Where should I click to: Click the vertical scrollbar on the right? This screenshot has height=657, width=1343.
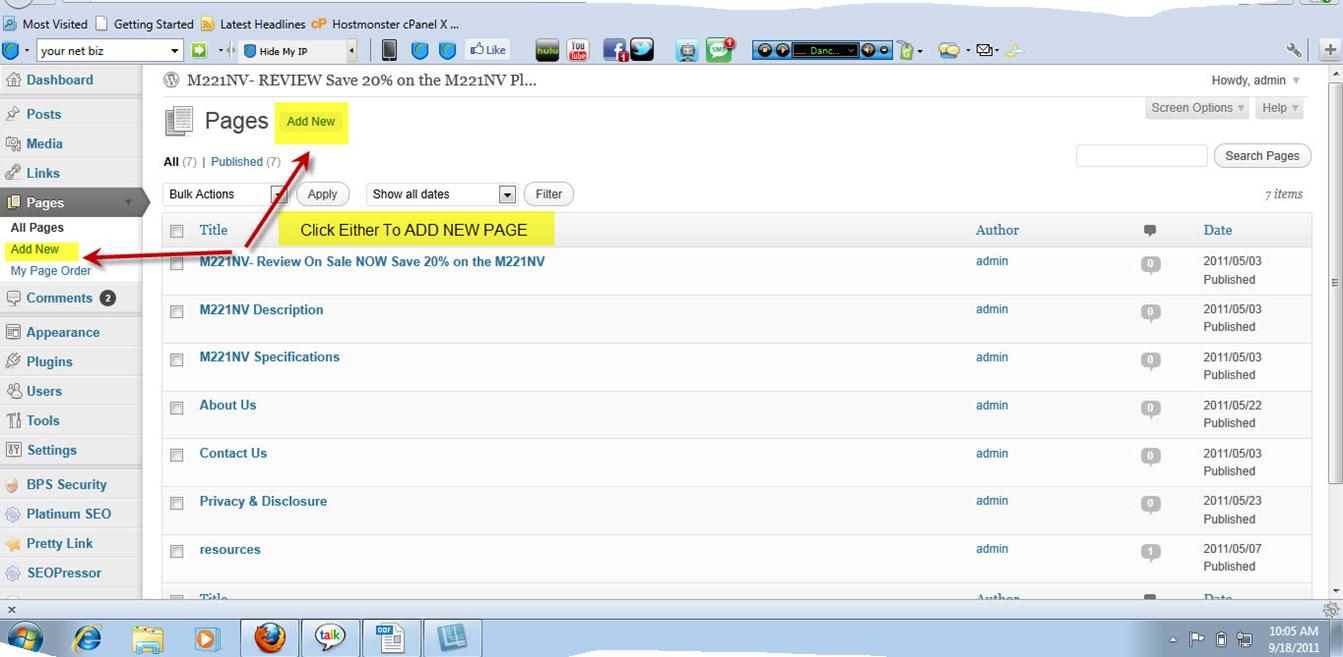(1334, 330)
